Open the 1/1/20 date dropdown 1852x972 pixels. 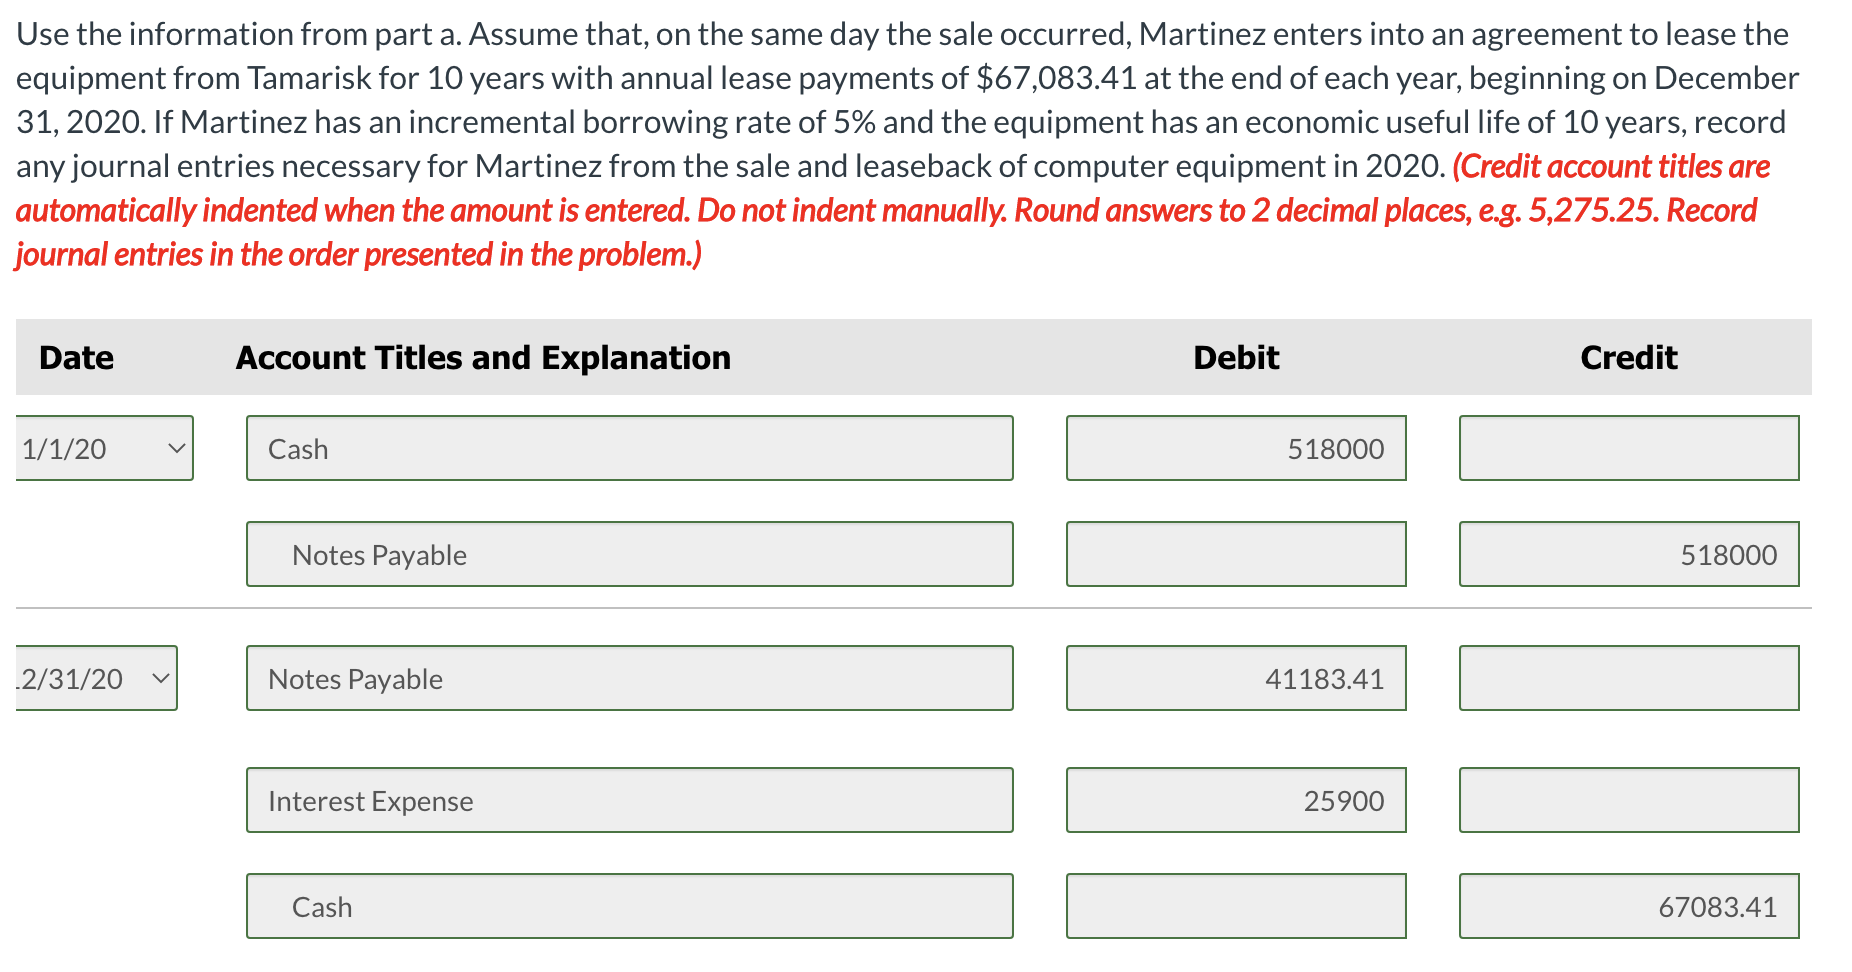[104, 447]
